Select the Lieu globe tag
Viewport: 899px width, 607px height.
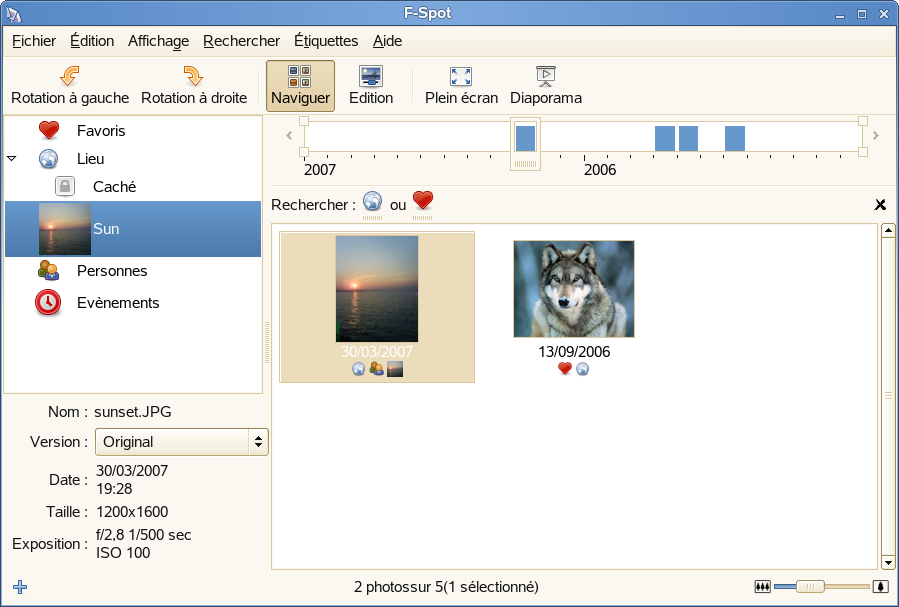pos(48,159)
